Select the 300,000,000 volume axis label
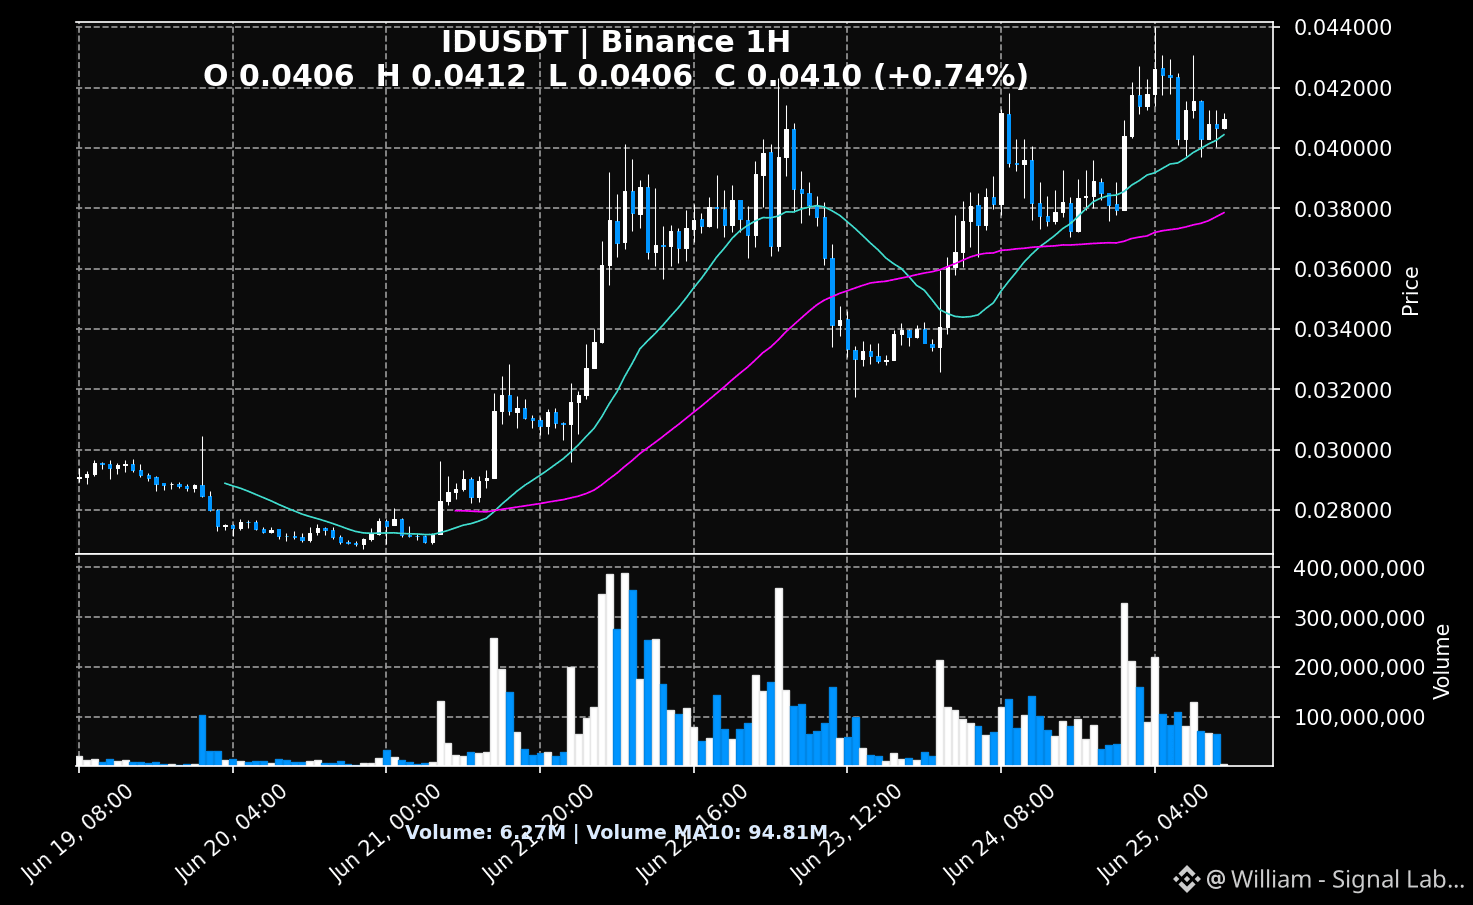 point(1359,619)
